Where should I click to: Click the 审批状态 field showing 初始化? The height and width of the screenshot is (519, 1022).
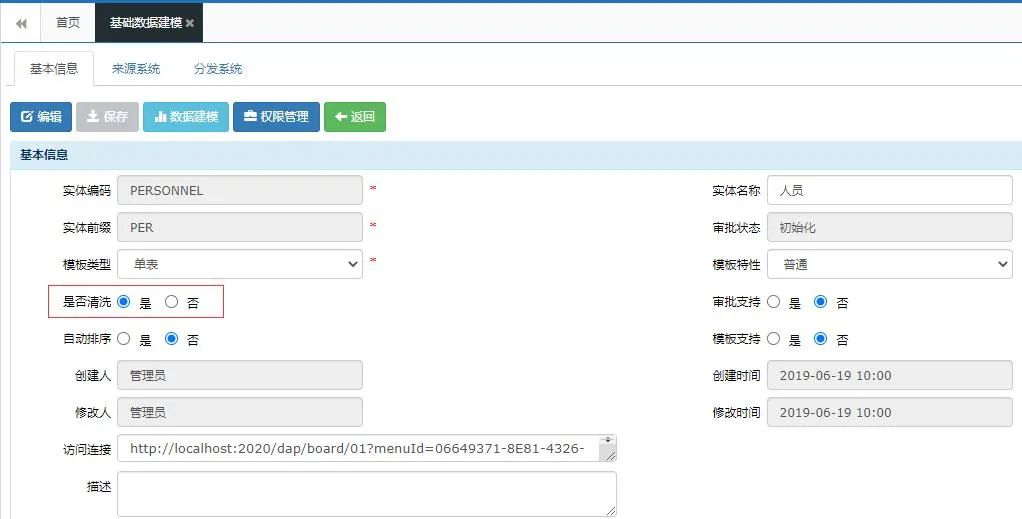point(890,228)
